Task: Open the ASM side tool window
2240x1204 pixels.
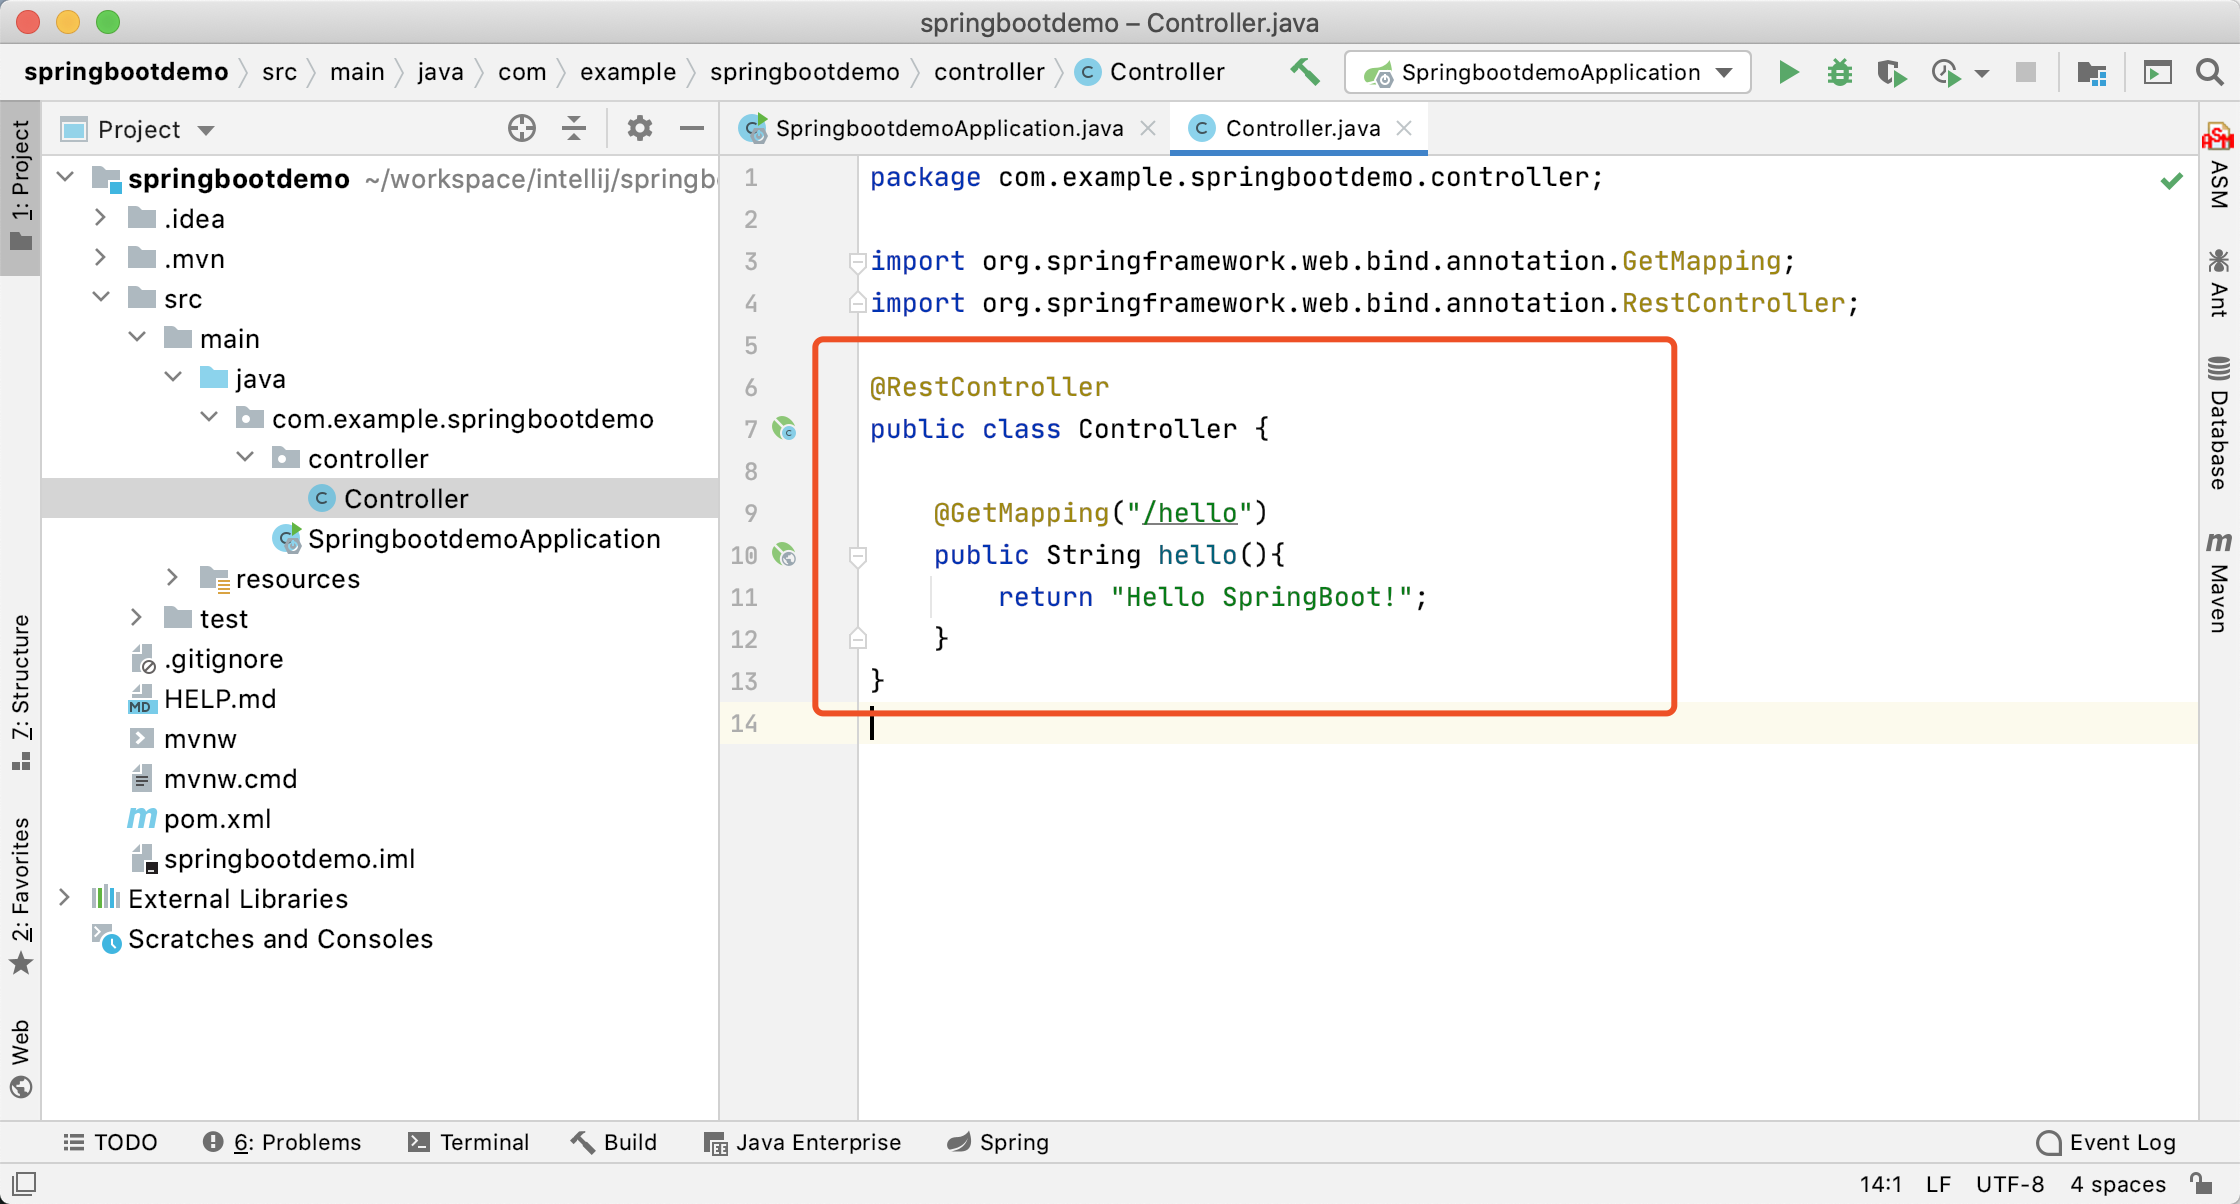Action: 2218,166
